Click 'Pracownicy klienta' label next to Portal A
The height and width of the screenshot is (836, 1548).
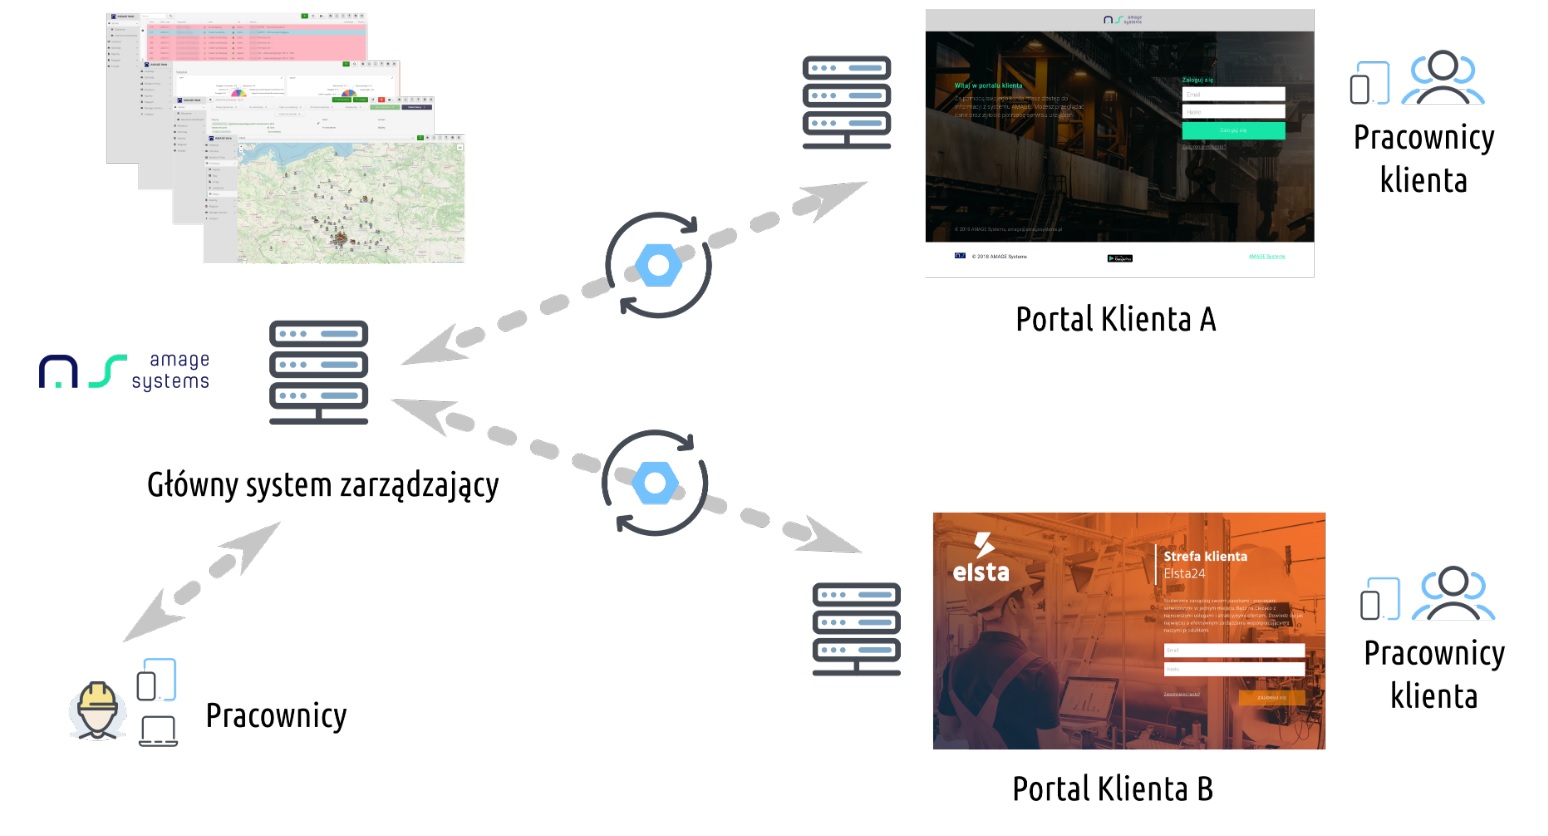tap(1424, 159)
